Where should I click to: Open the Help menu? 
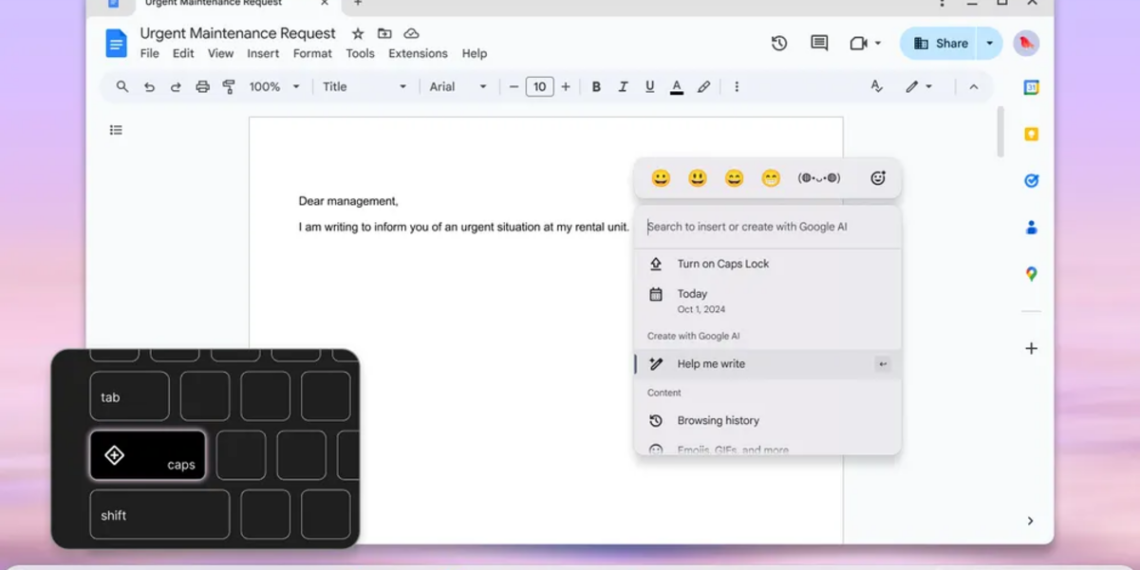pos(474,53)
